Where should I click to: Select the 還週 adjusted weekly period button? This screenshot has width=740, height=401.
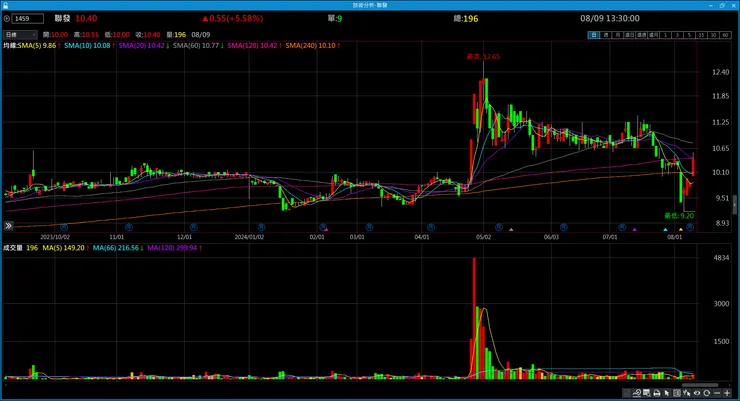tap(642, 35)
